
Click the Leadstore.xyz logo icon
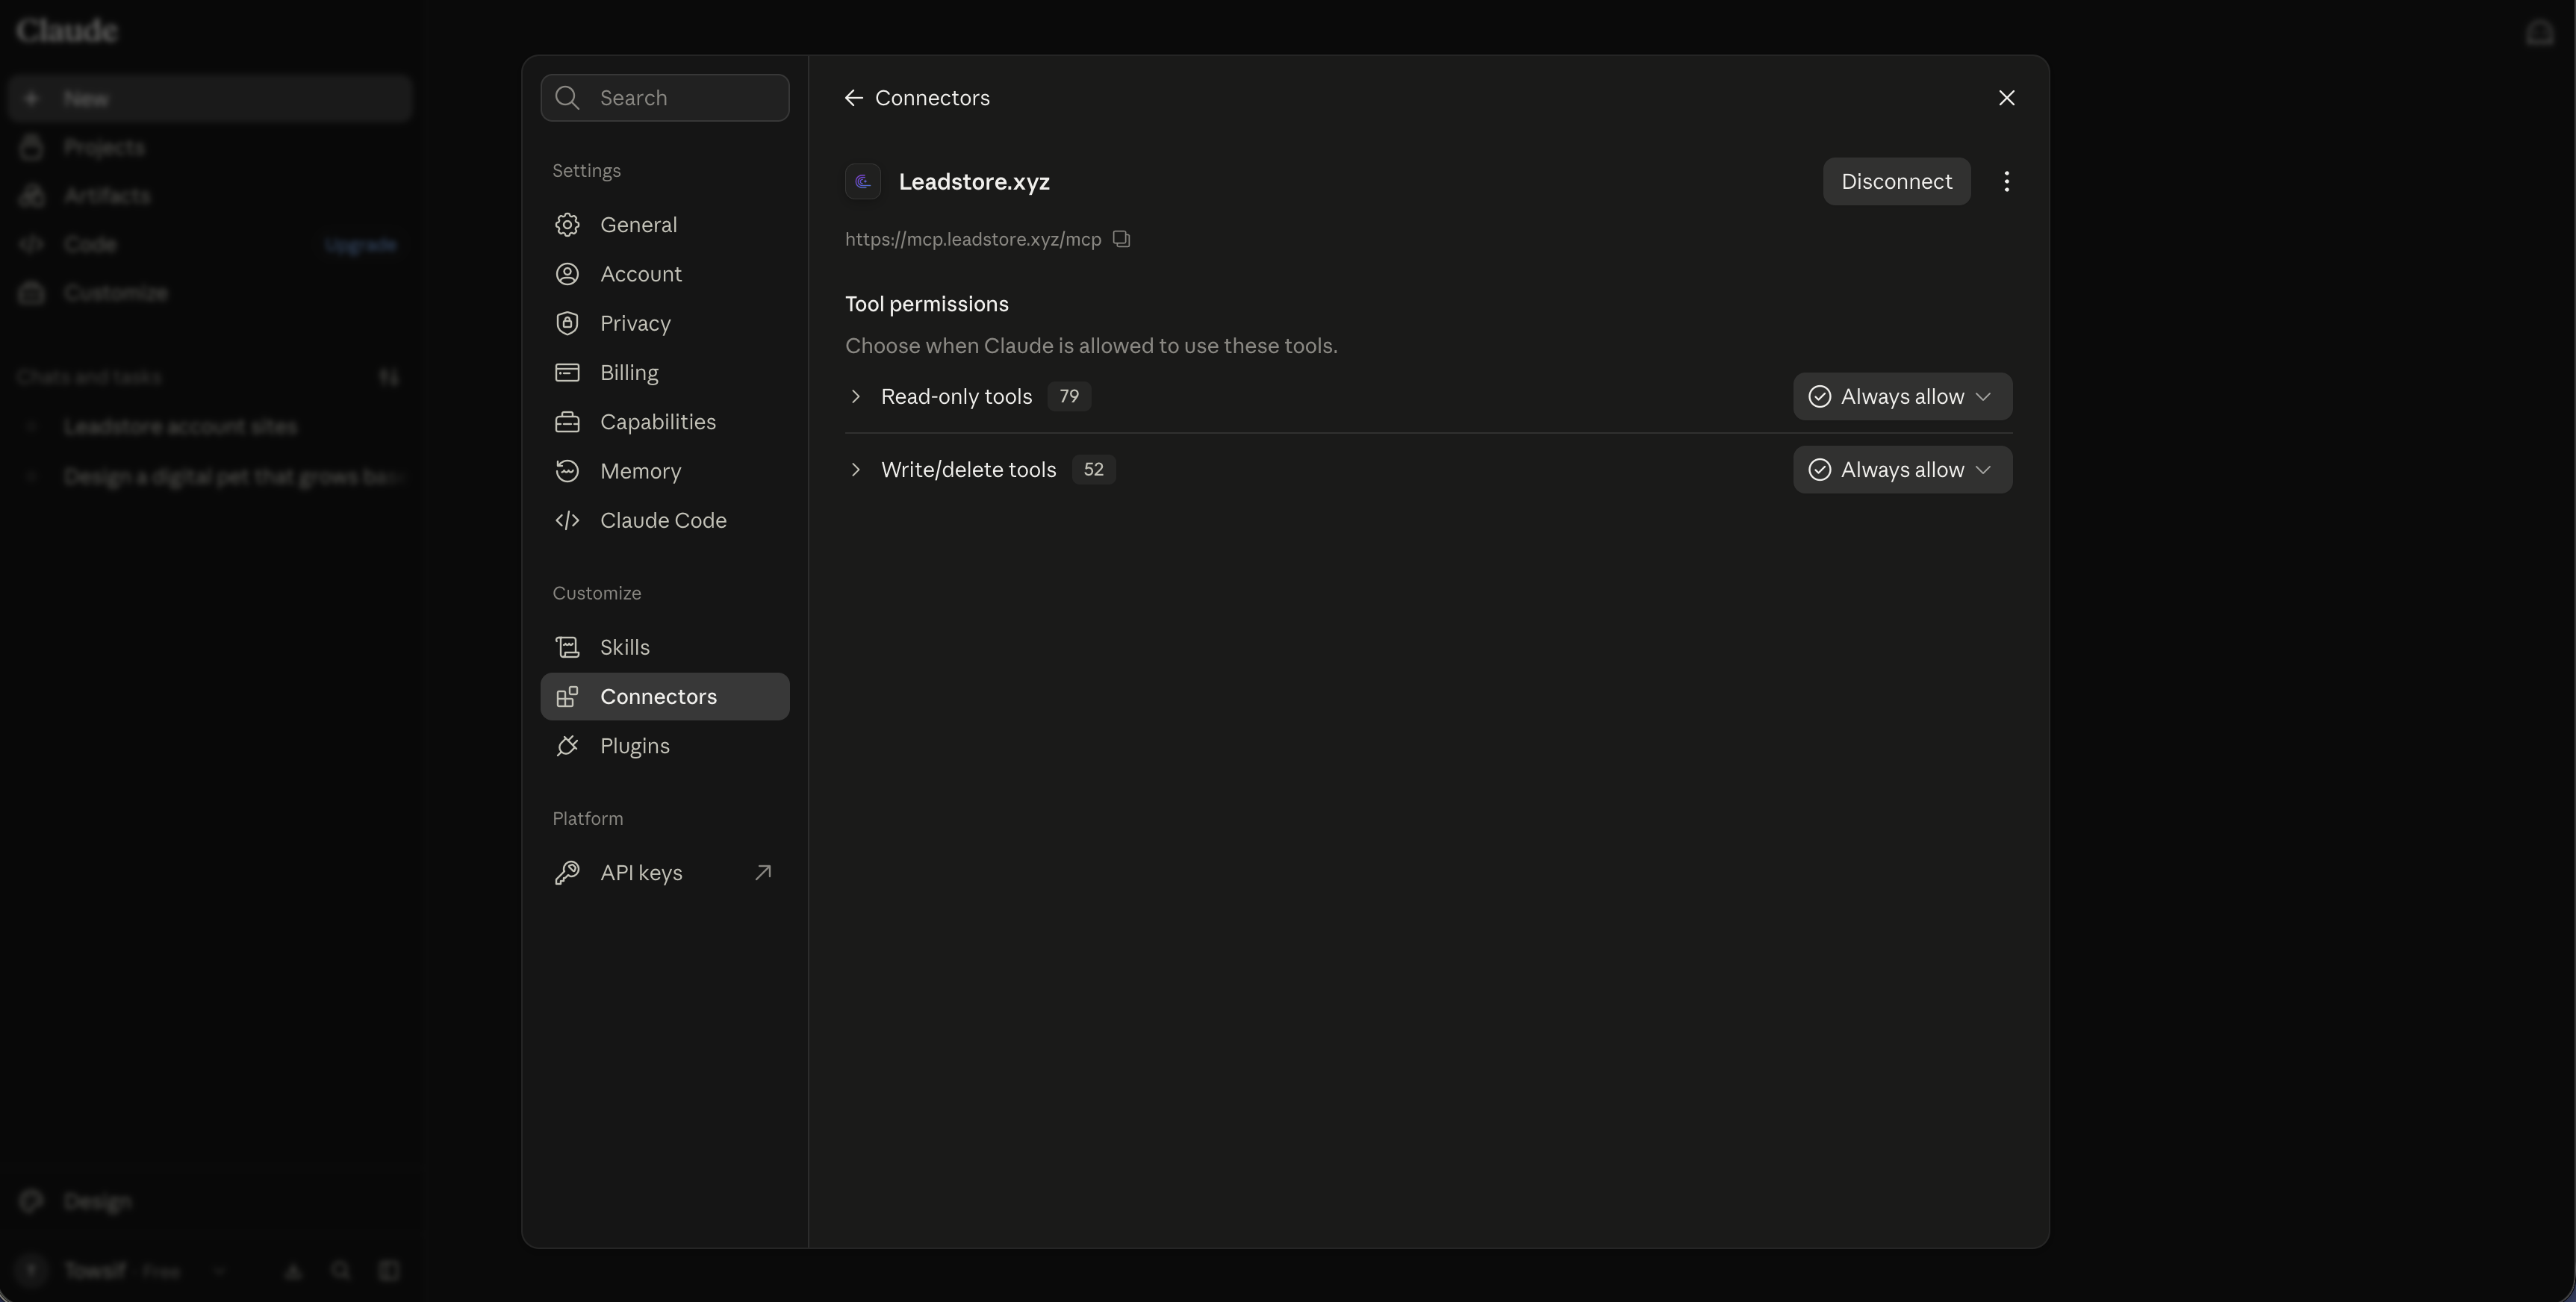coord(863,181)
